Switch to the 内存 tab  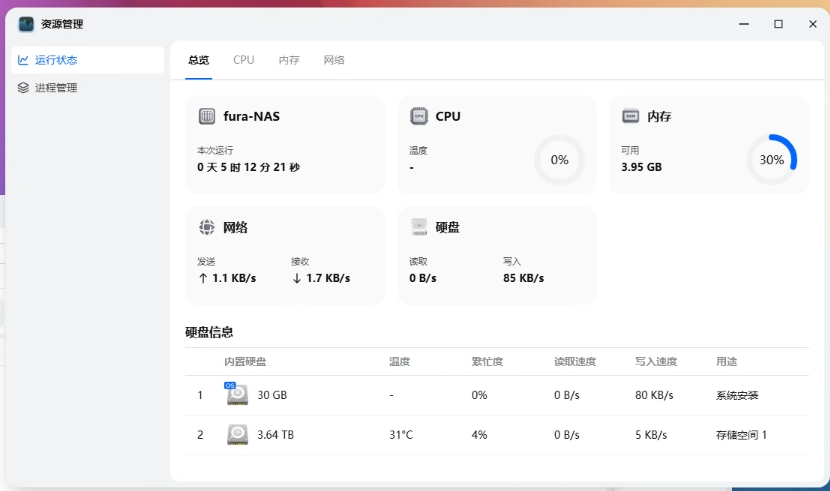289,60
